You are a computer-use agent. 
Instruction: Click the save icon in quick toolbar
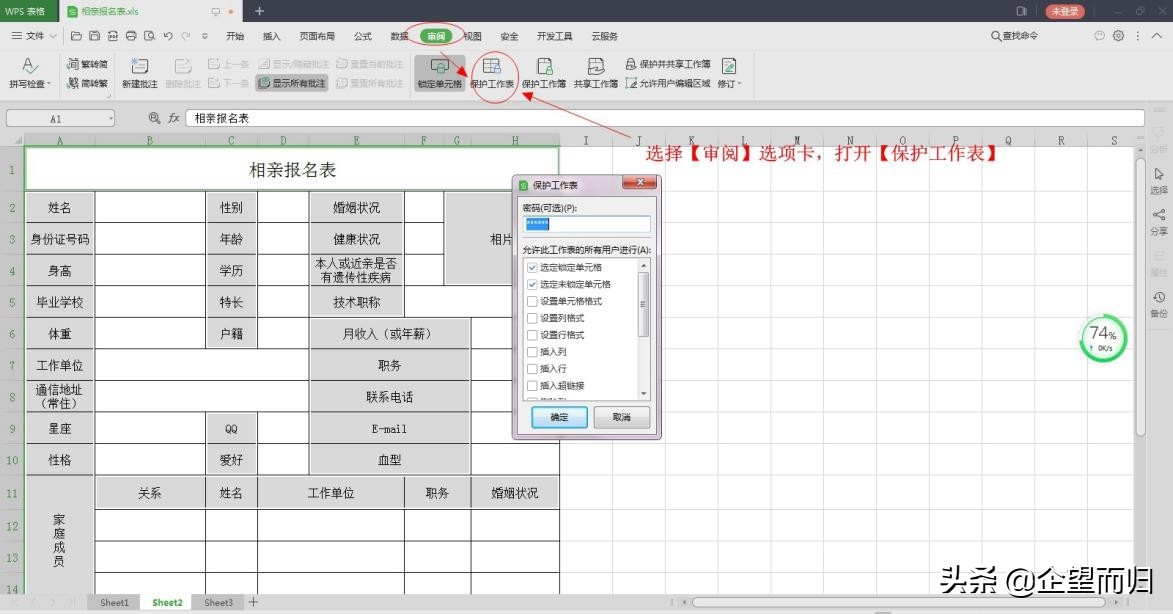(x=94, y=36)
